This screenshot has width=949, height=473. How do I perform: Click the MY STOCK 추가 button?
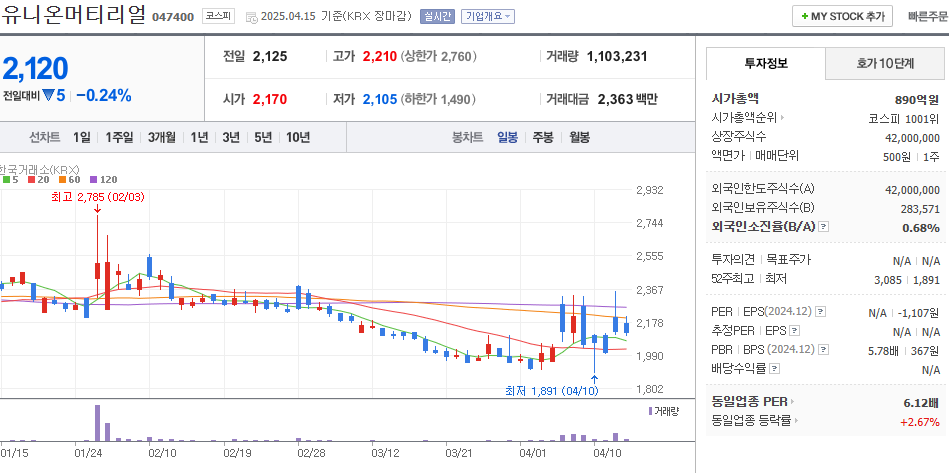pos(842,16)
